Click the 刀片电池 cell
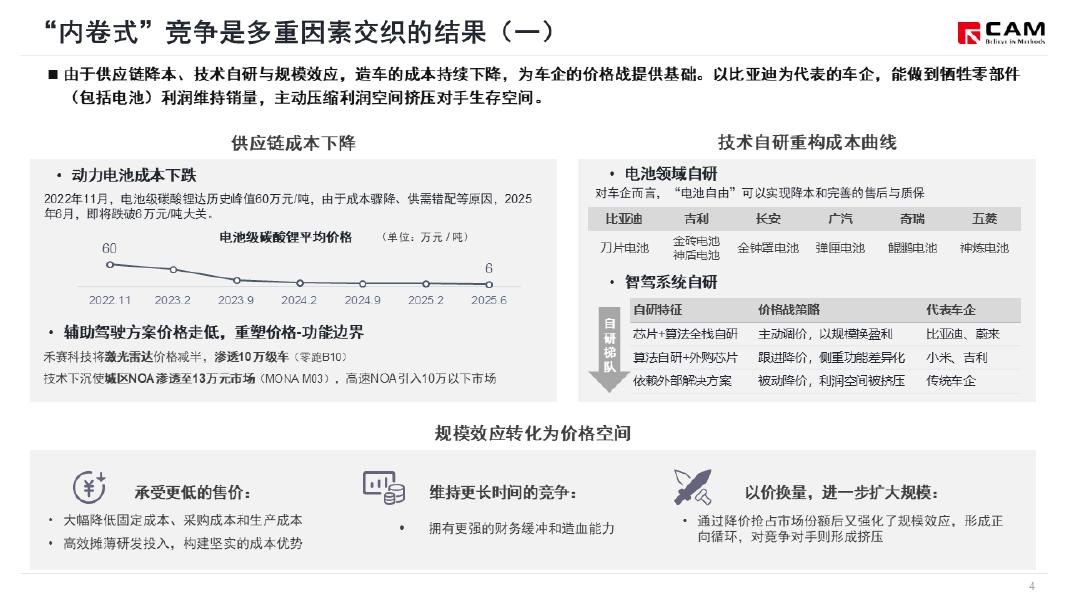Viewport: 1067px width, 600px height. click(624, 248)
